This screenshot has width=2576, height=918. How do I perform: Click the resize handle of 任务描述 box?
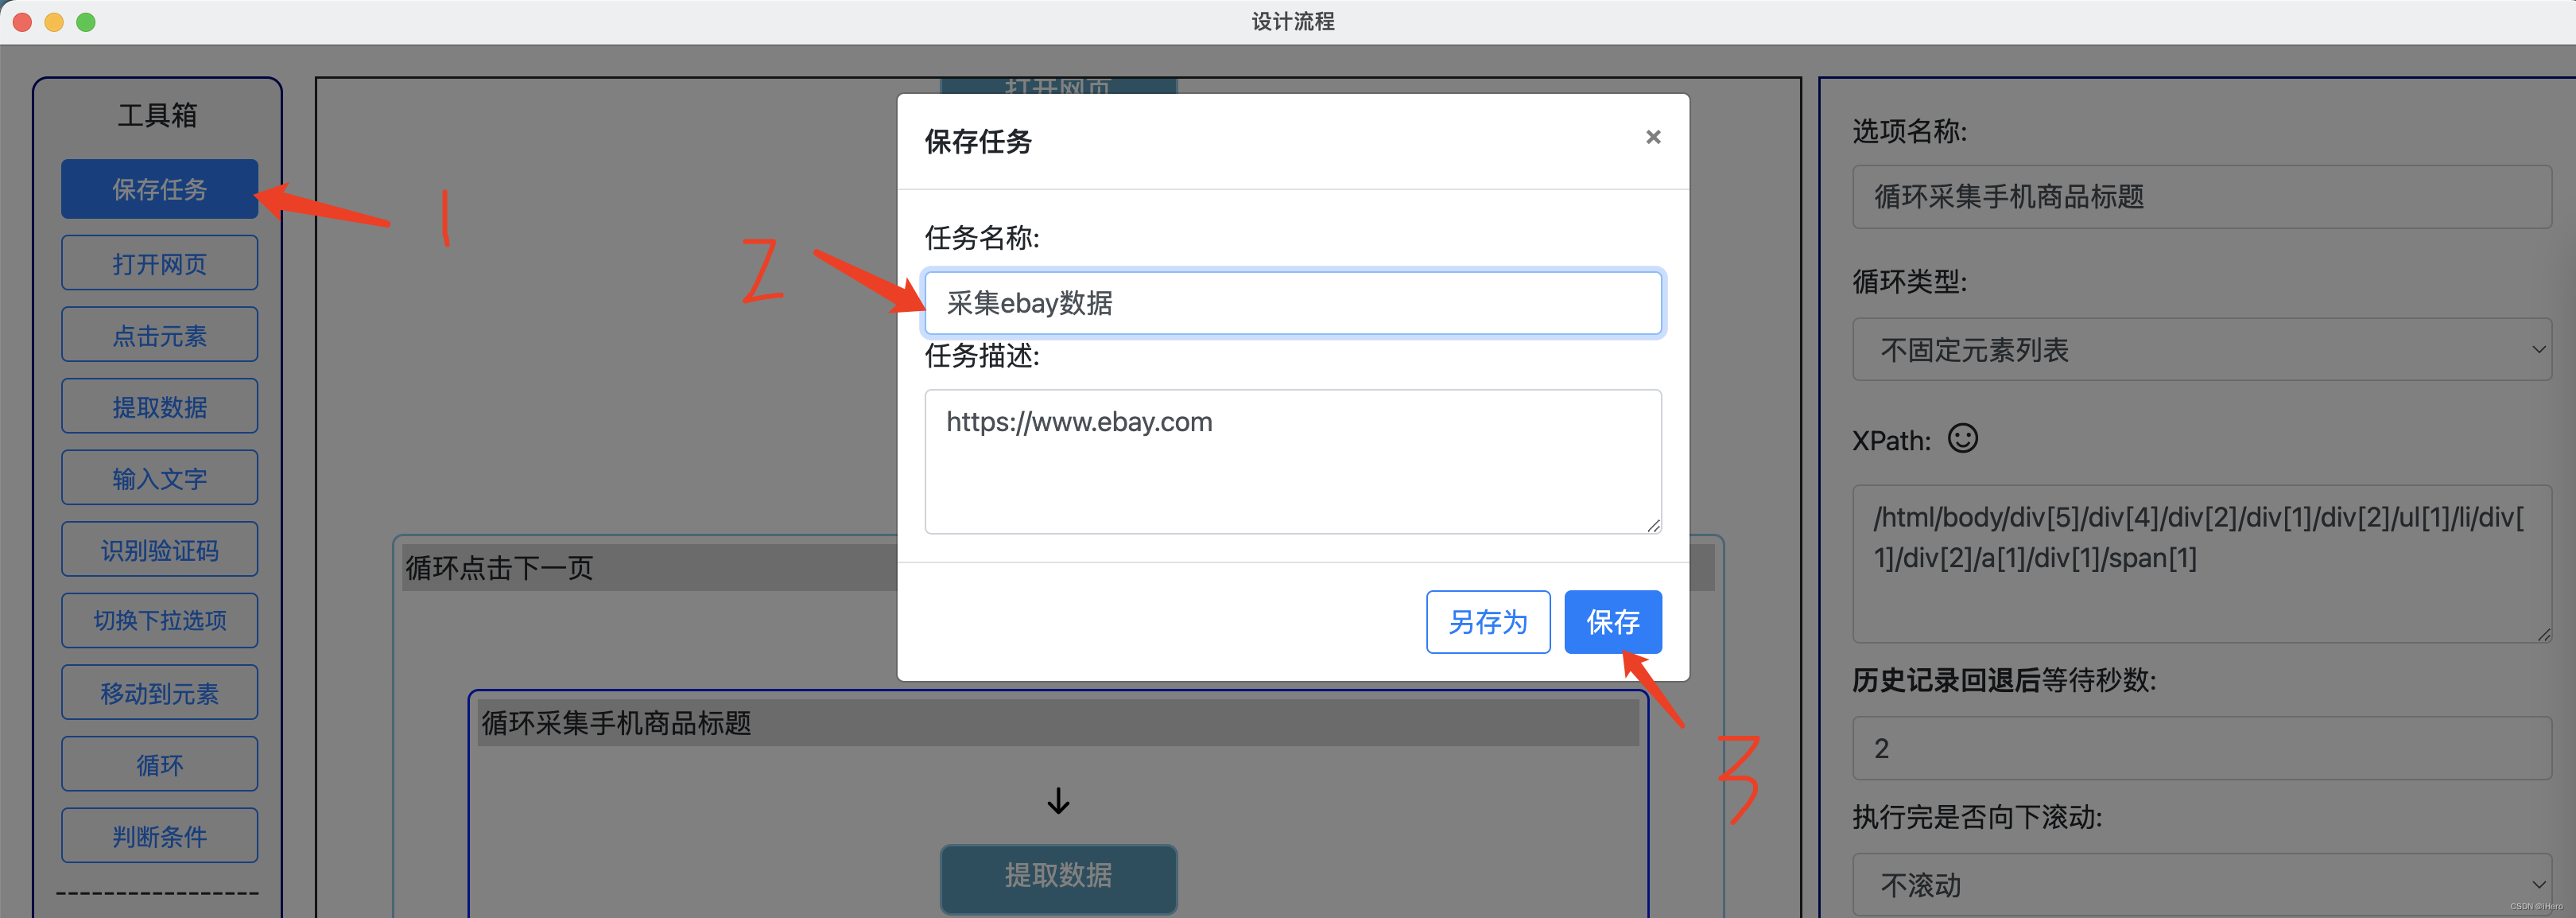pyautogui.click(x=1653, y=525)
